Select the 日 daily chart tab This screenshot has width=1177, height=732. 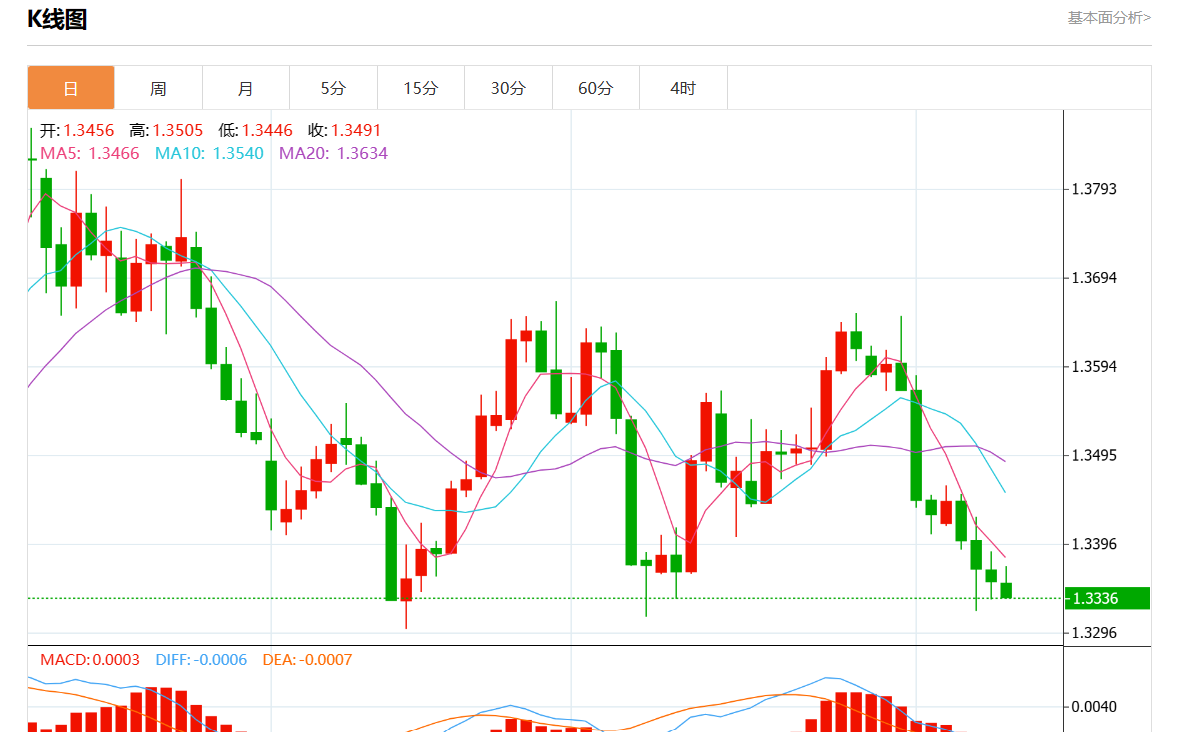[x=71, y=88]
